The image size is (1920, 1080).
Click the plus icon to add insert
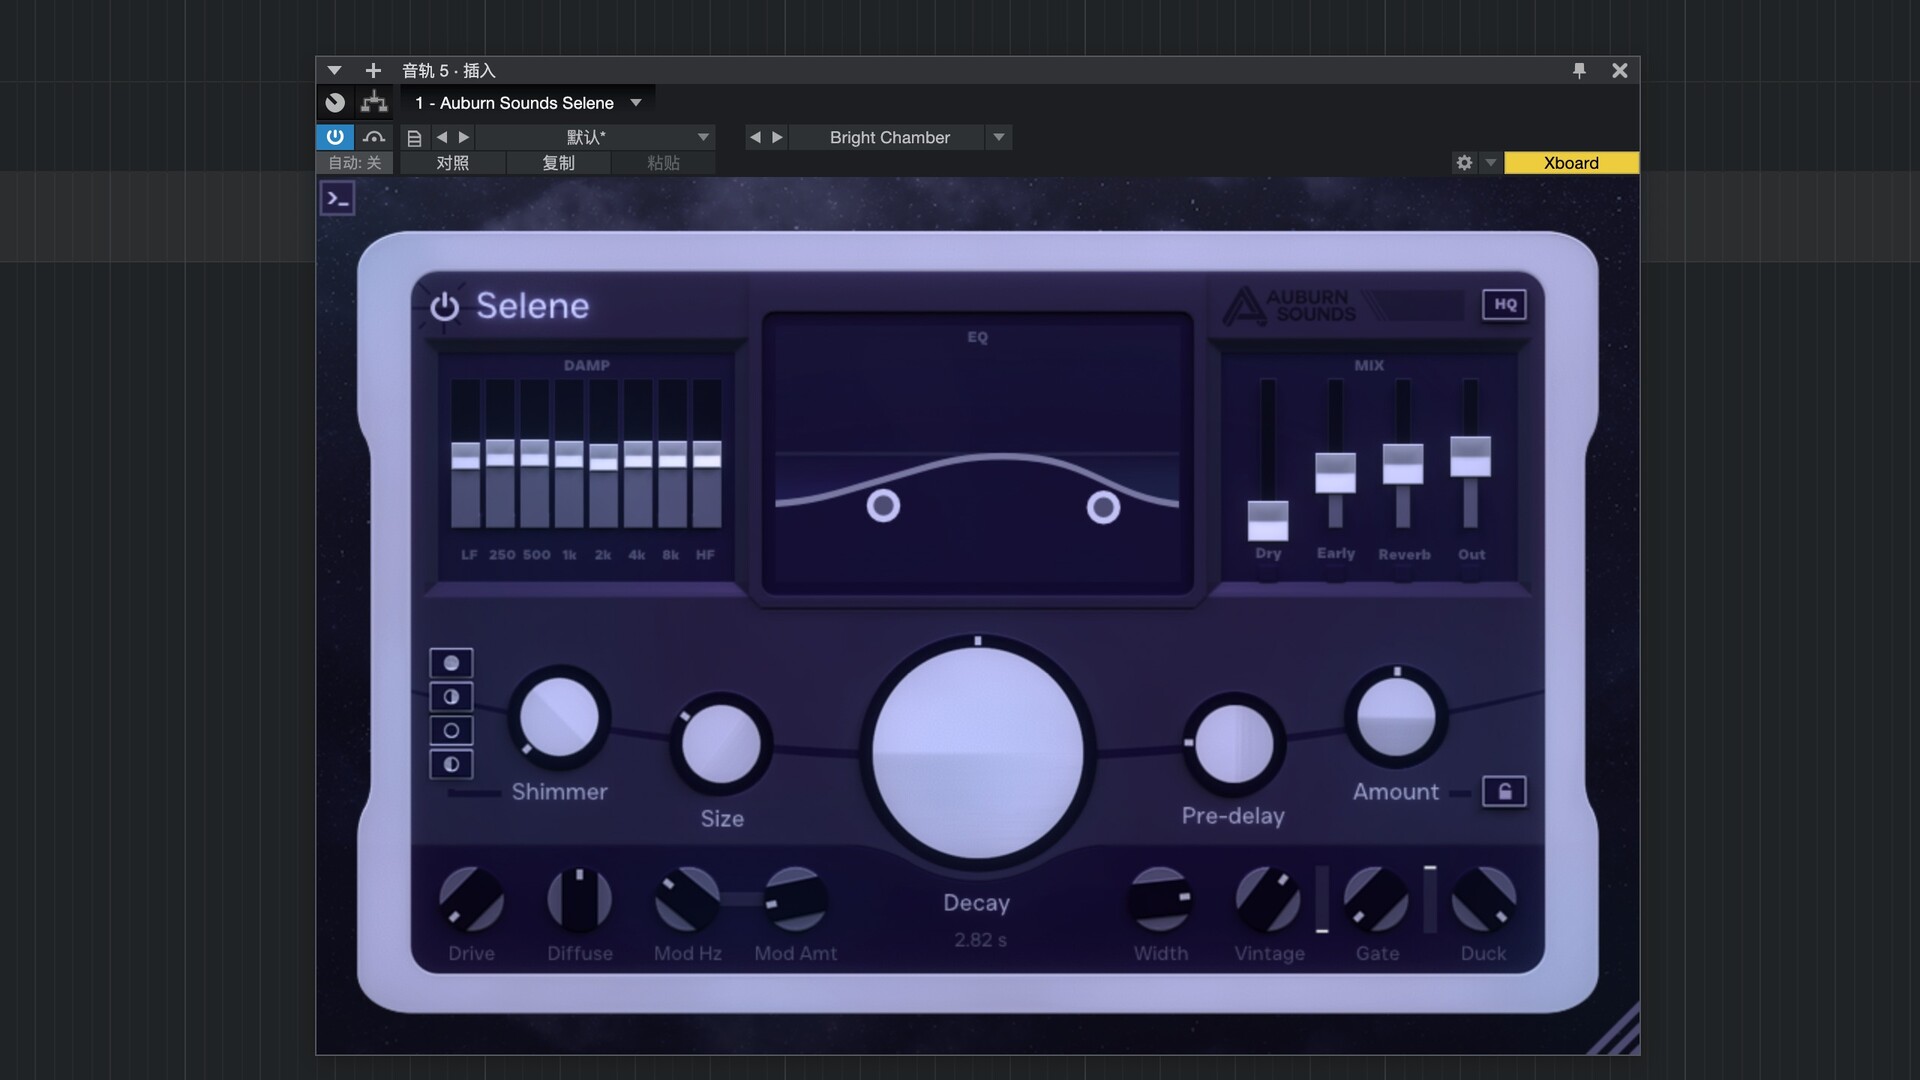[x=373, y=70]
